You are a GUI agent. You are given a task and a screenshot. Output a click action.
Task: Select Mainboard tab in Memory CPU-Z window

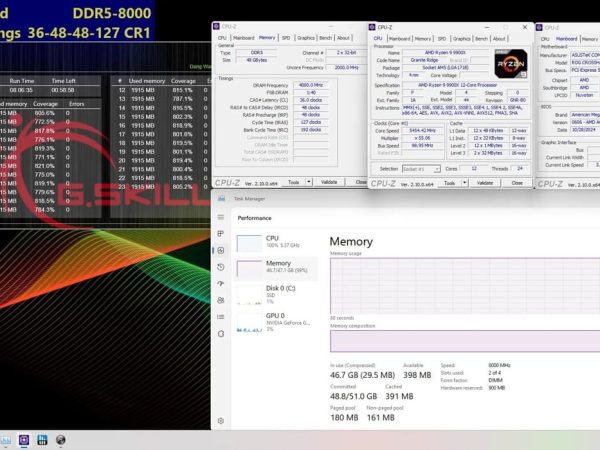coord(243,38)
